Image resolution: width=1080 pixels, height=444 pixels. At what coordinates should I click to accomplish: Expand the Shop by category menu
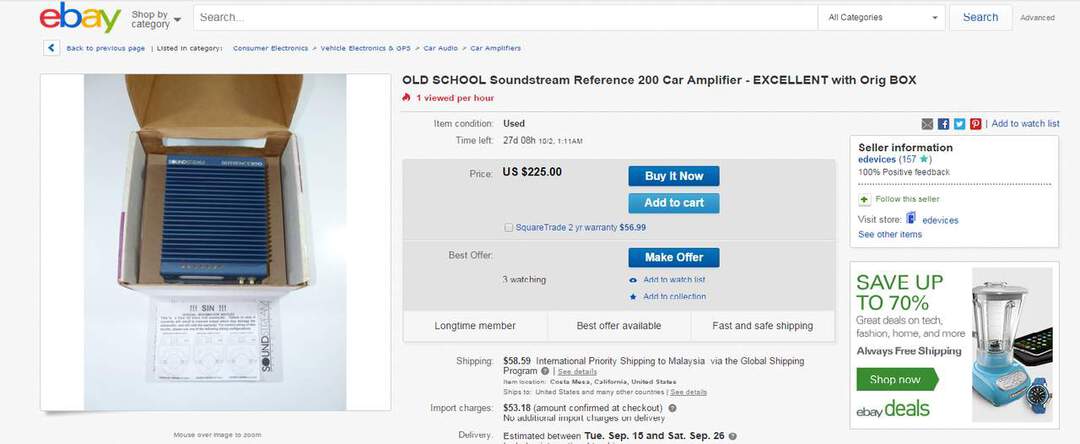155,18
